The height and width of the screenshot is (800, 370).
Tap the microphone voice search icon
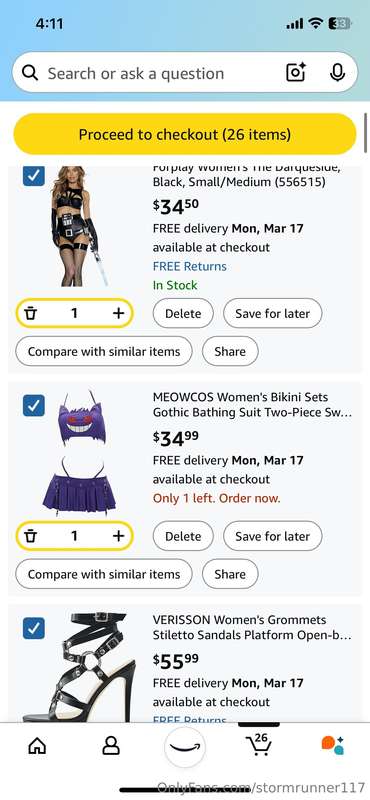(337, 73)
